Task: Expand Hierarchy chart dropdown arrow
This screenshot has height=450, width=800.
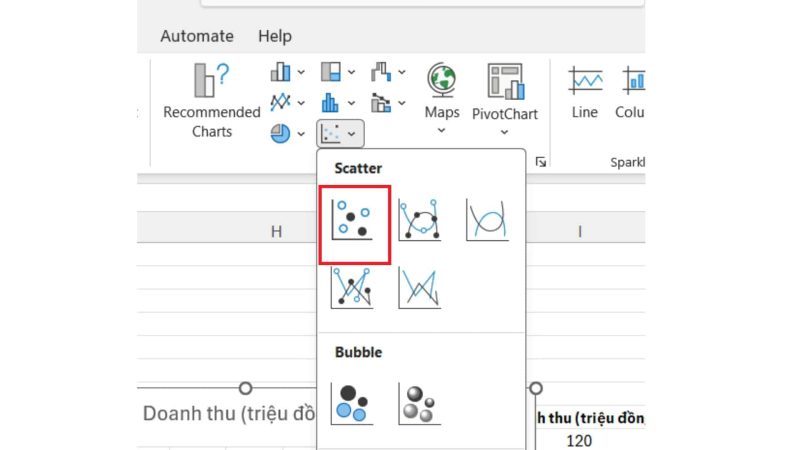Action: click(x=352, y=72)
